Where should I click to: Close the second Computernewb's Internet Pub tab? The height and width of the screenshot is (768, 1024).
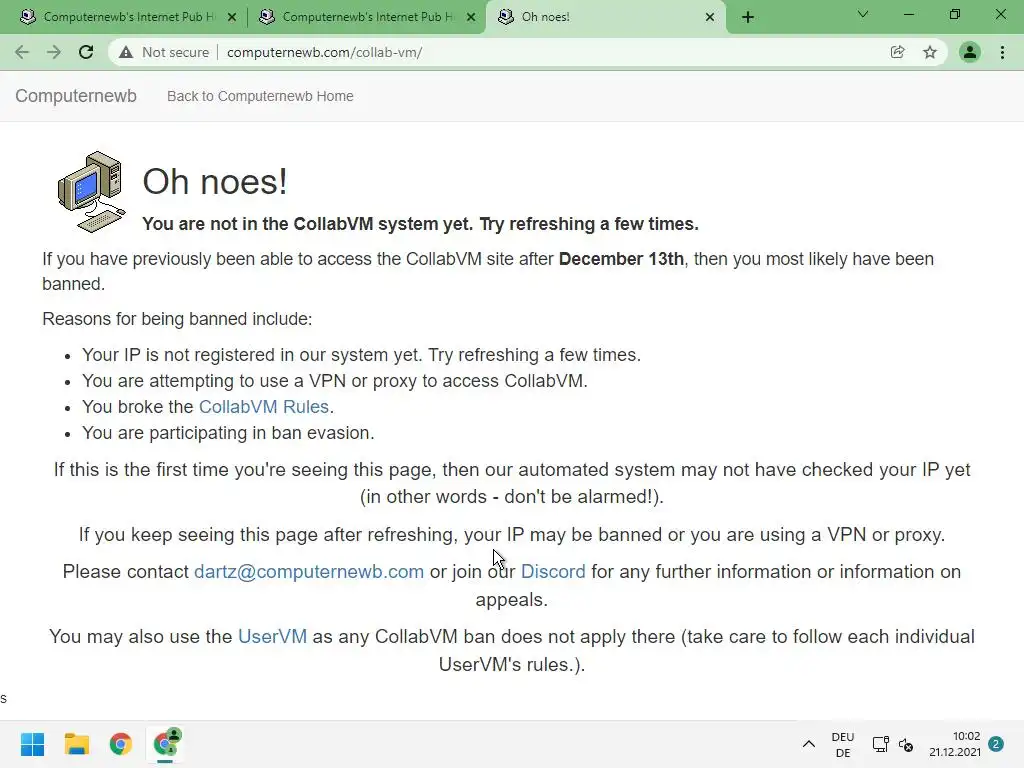[x=471, y=17]
